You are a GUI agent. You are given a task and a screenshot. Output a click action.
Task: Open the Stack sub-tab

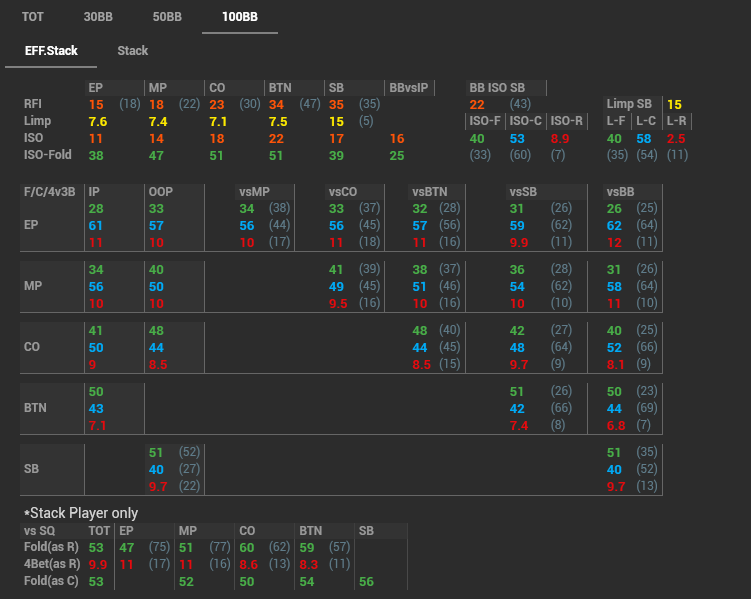[x=133, y=50]
